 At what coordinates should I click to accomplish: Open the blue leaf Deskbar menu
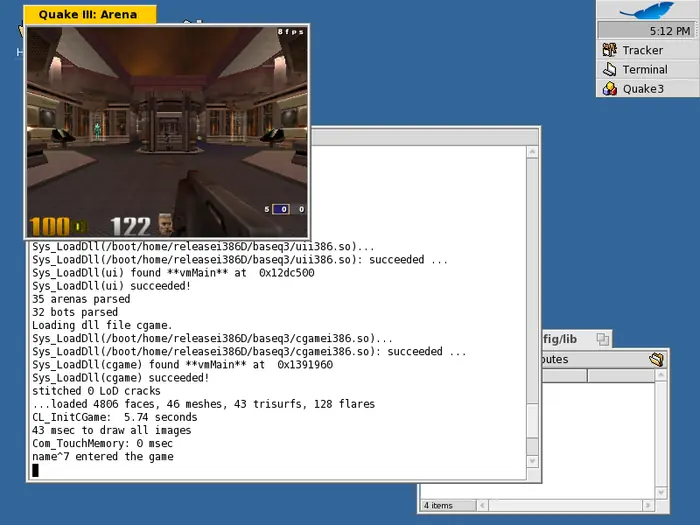coord(647,10)
